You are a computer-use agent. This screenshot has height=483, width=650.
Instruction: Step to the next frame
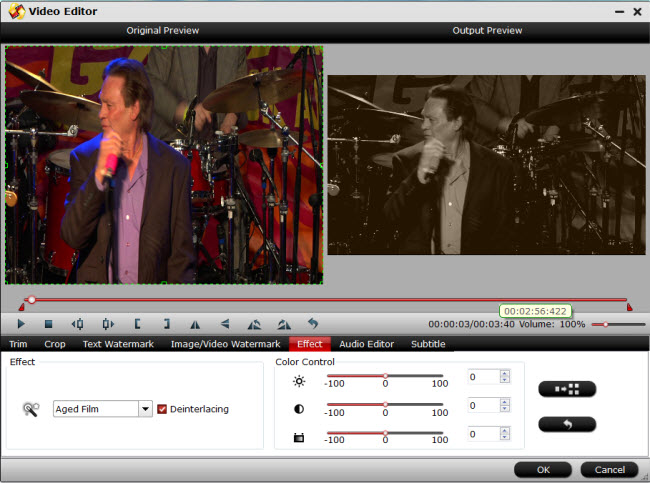(108, 324)
